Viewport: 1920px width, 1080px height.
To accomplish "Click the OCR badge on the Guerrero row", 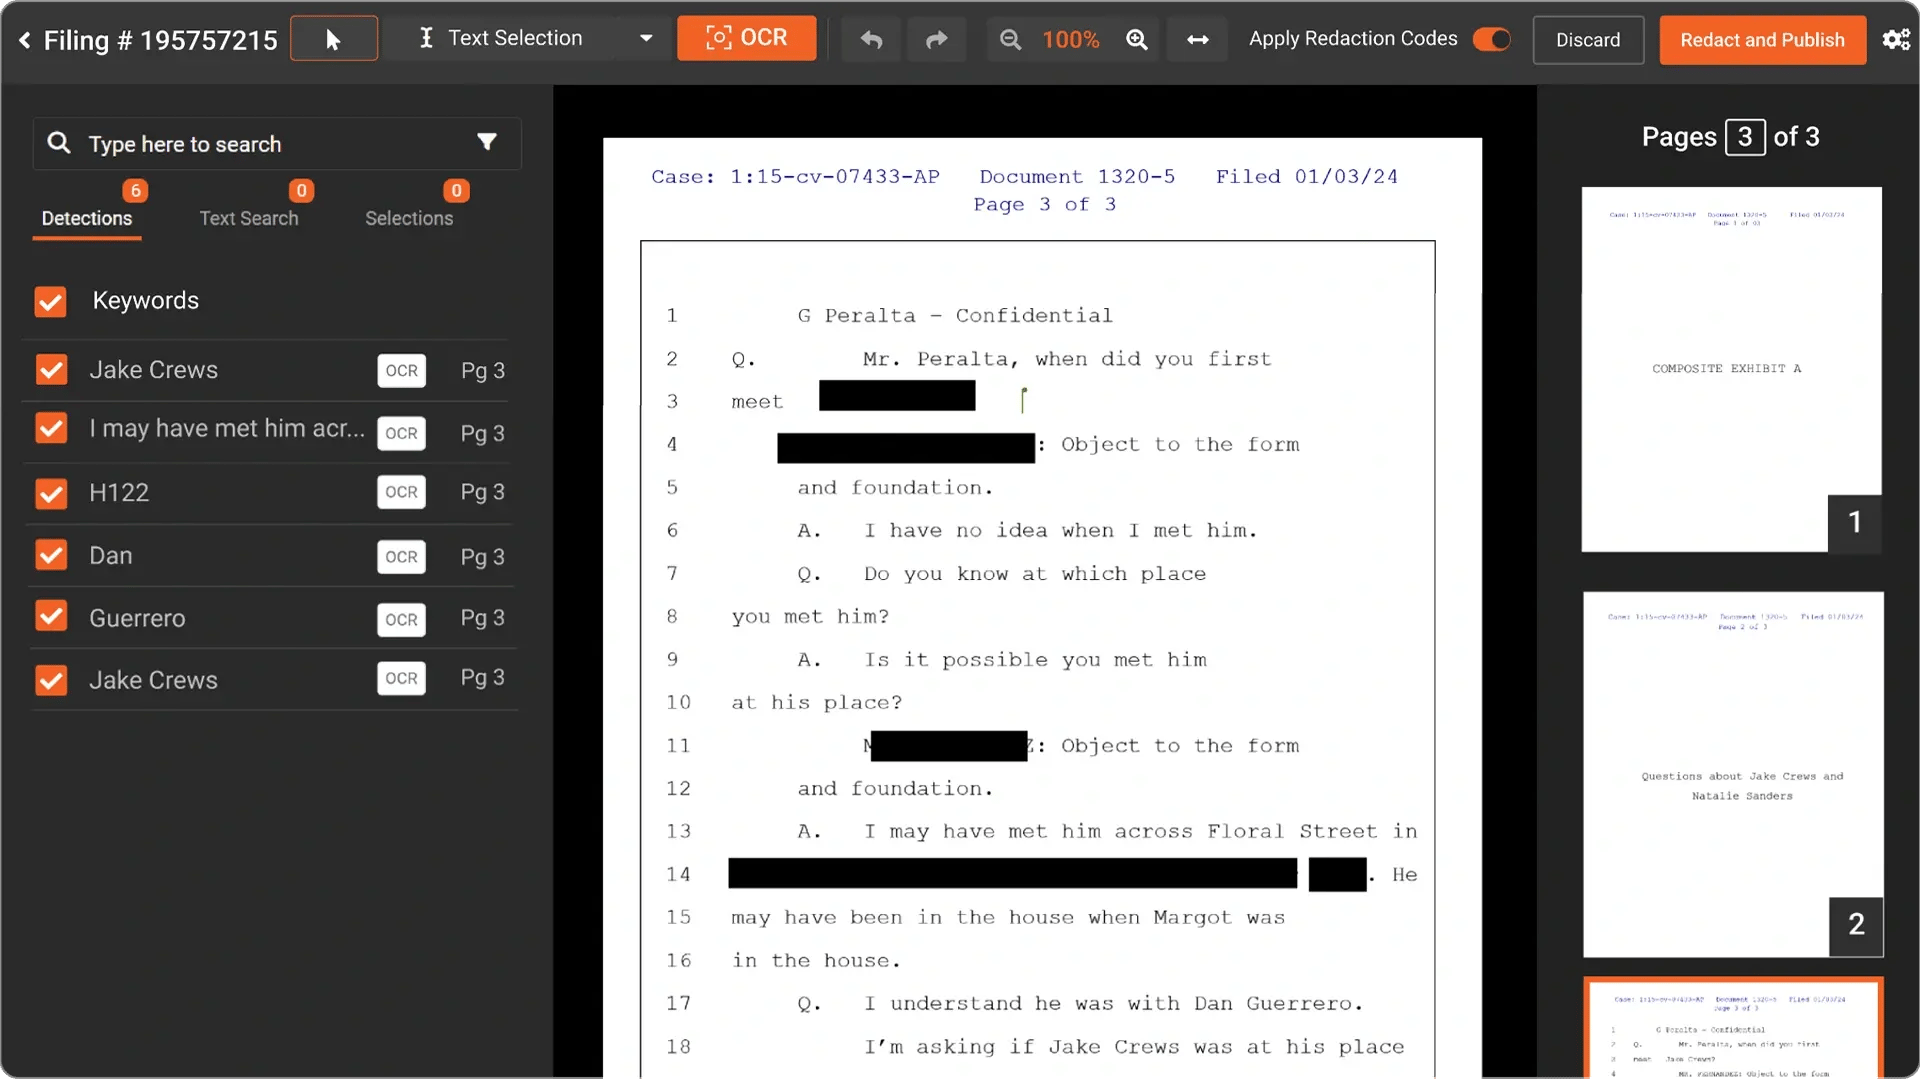I will pos(401,619).
